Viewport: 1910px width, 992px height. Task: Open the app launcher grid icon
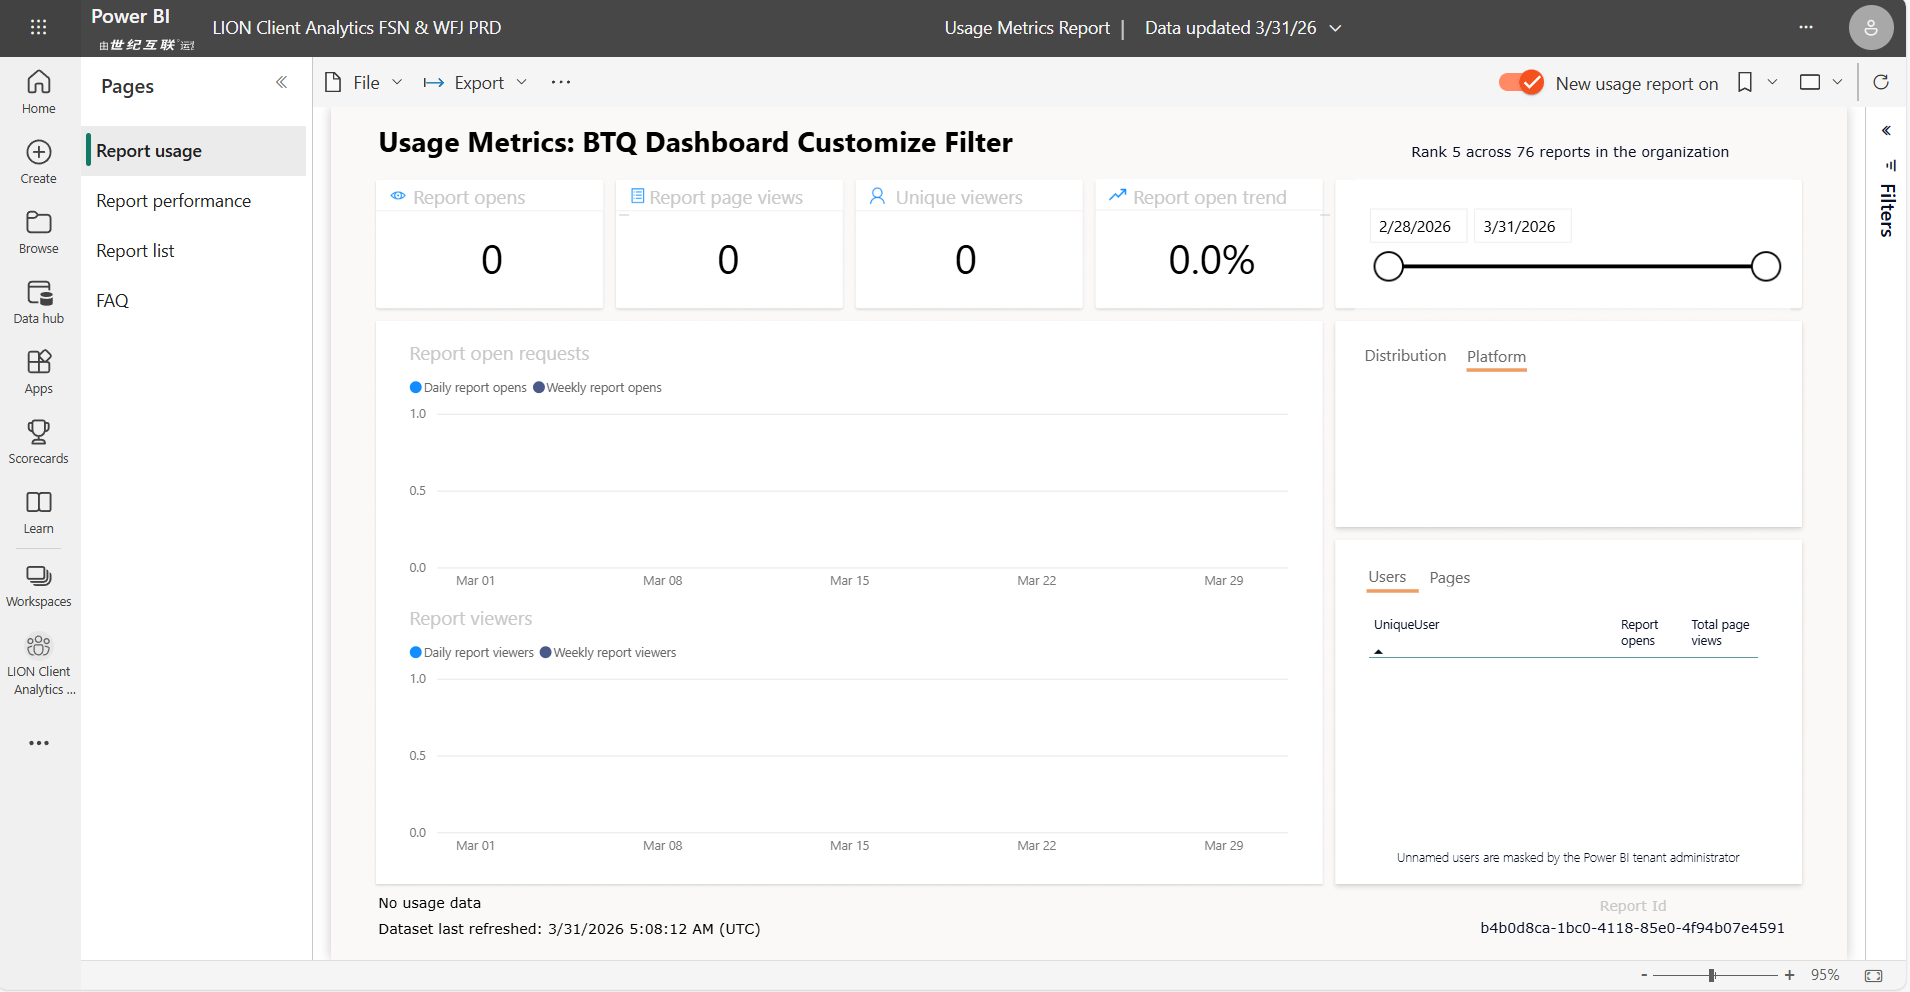click(39, 27)
